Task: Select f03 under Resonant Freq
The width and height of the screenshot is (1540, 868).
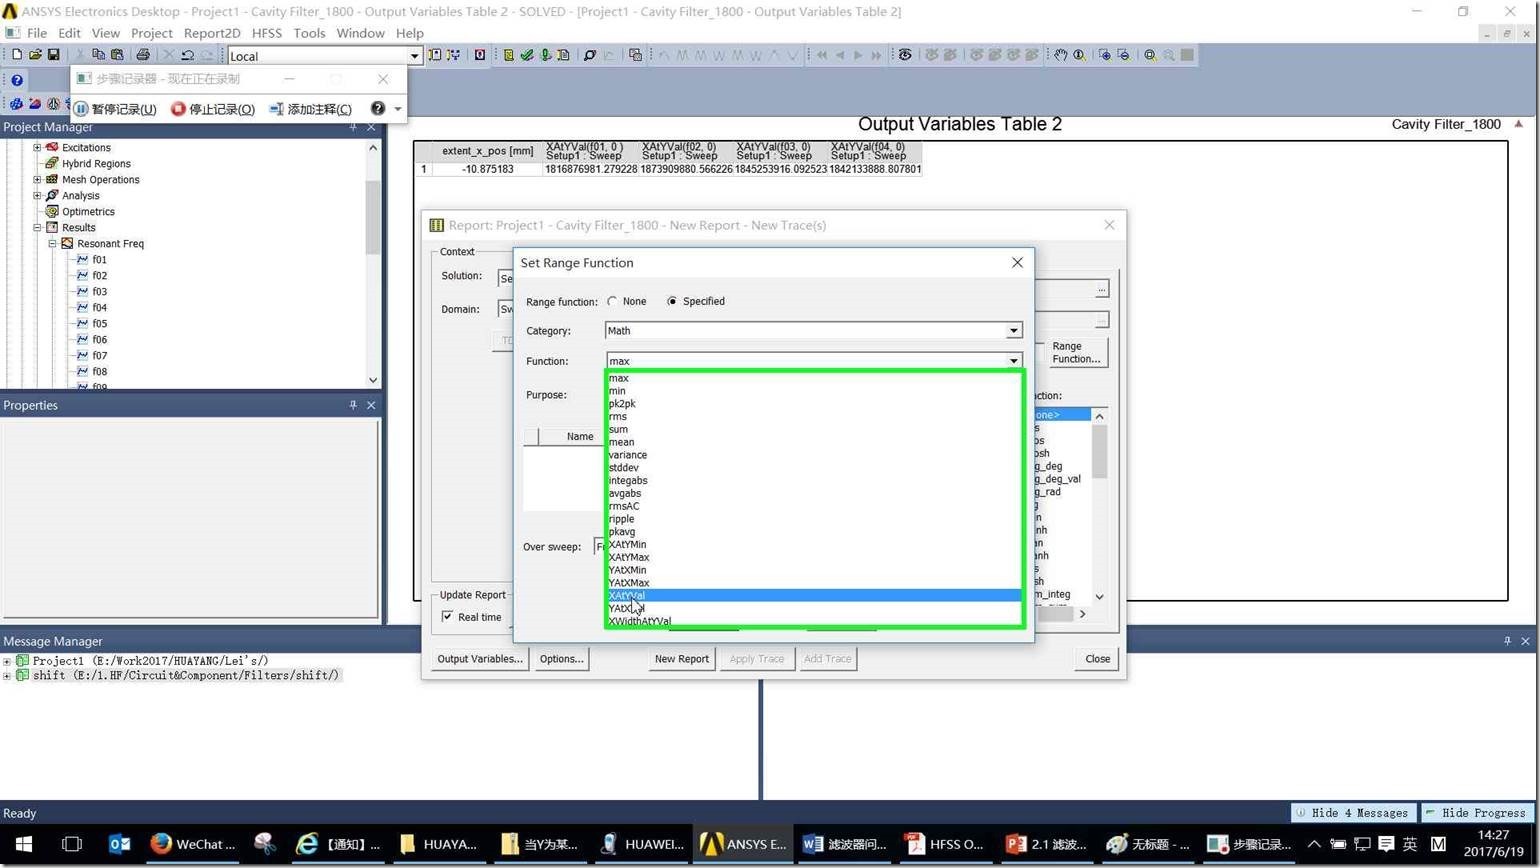Action: coord(99,291)
